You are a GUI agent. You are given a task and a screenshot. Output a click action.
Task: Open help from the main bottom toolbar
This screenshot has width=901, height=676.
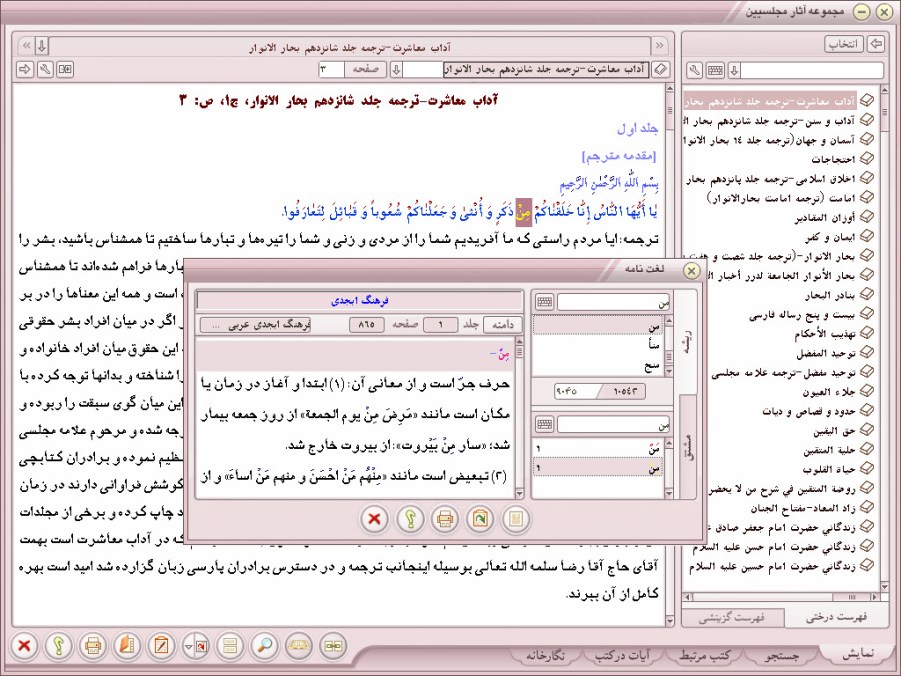pos(59,646)
